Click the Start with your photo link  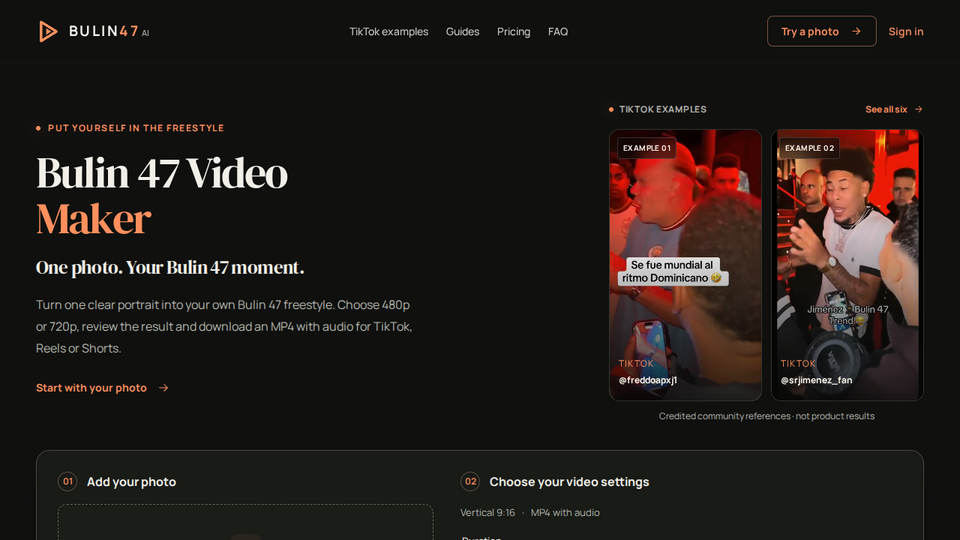click(x=102, y=388)
